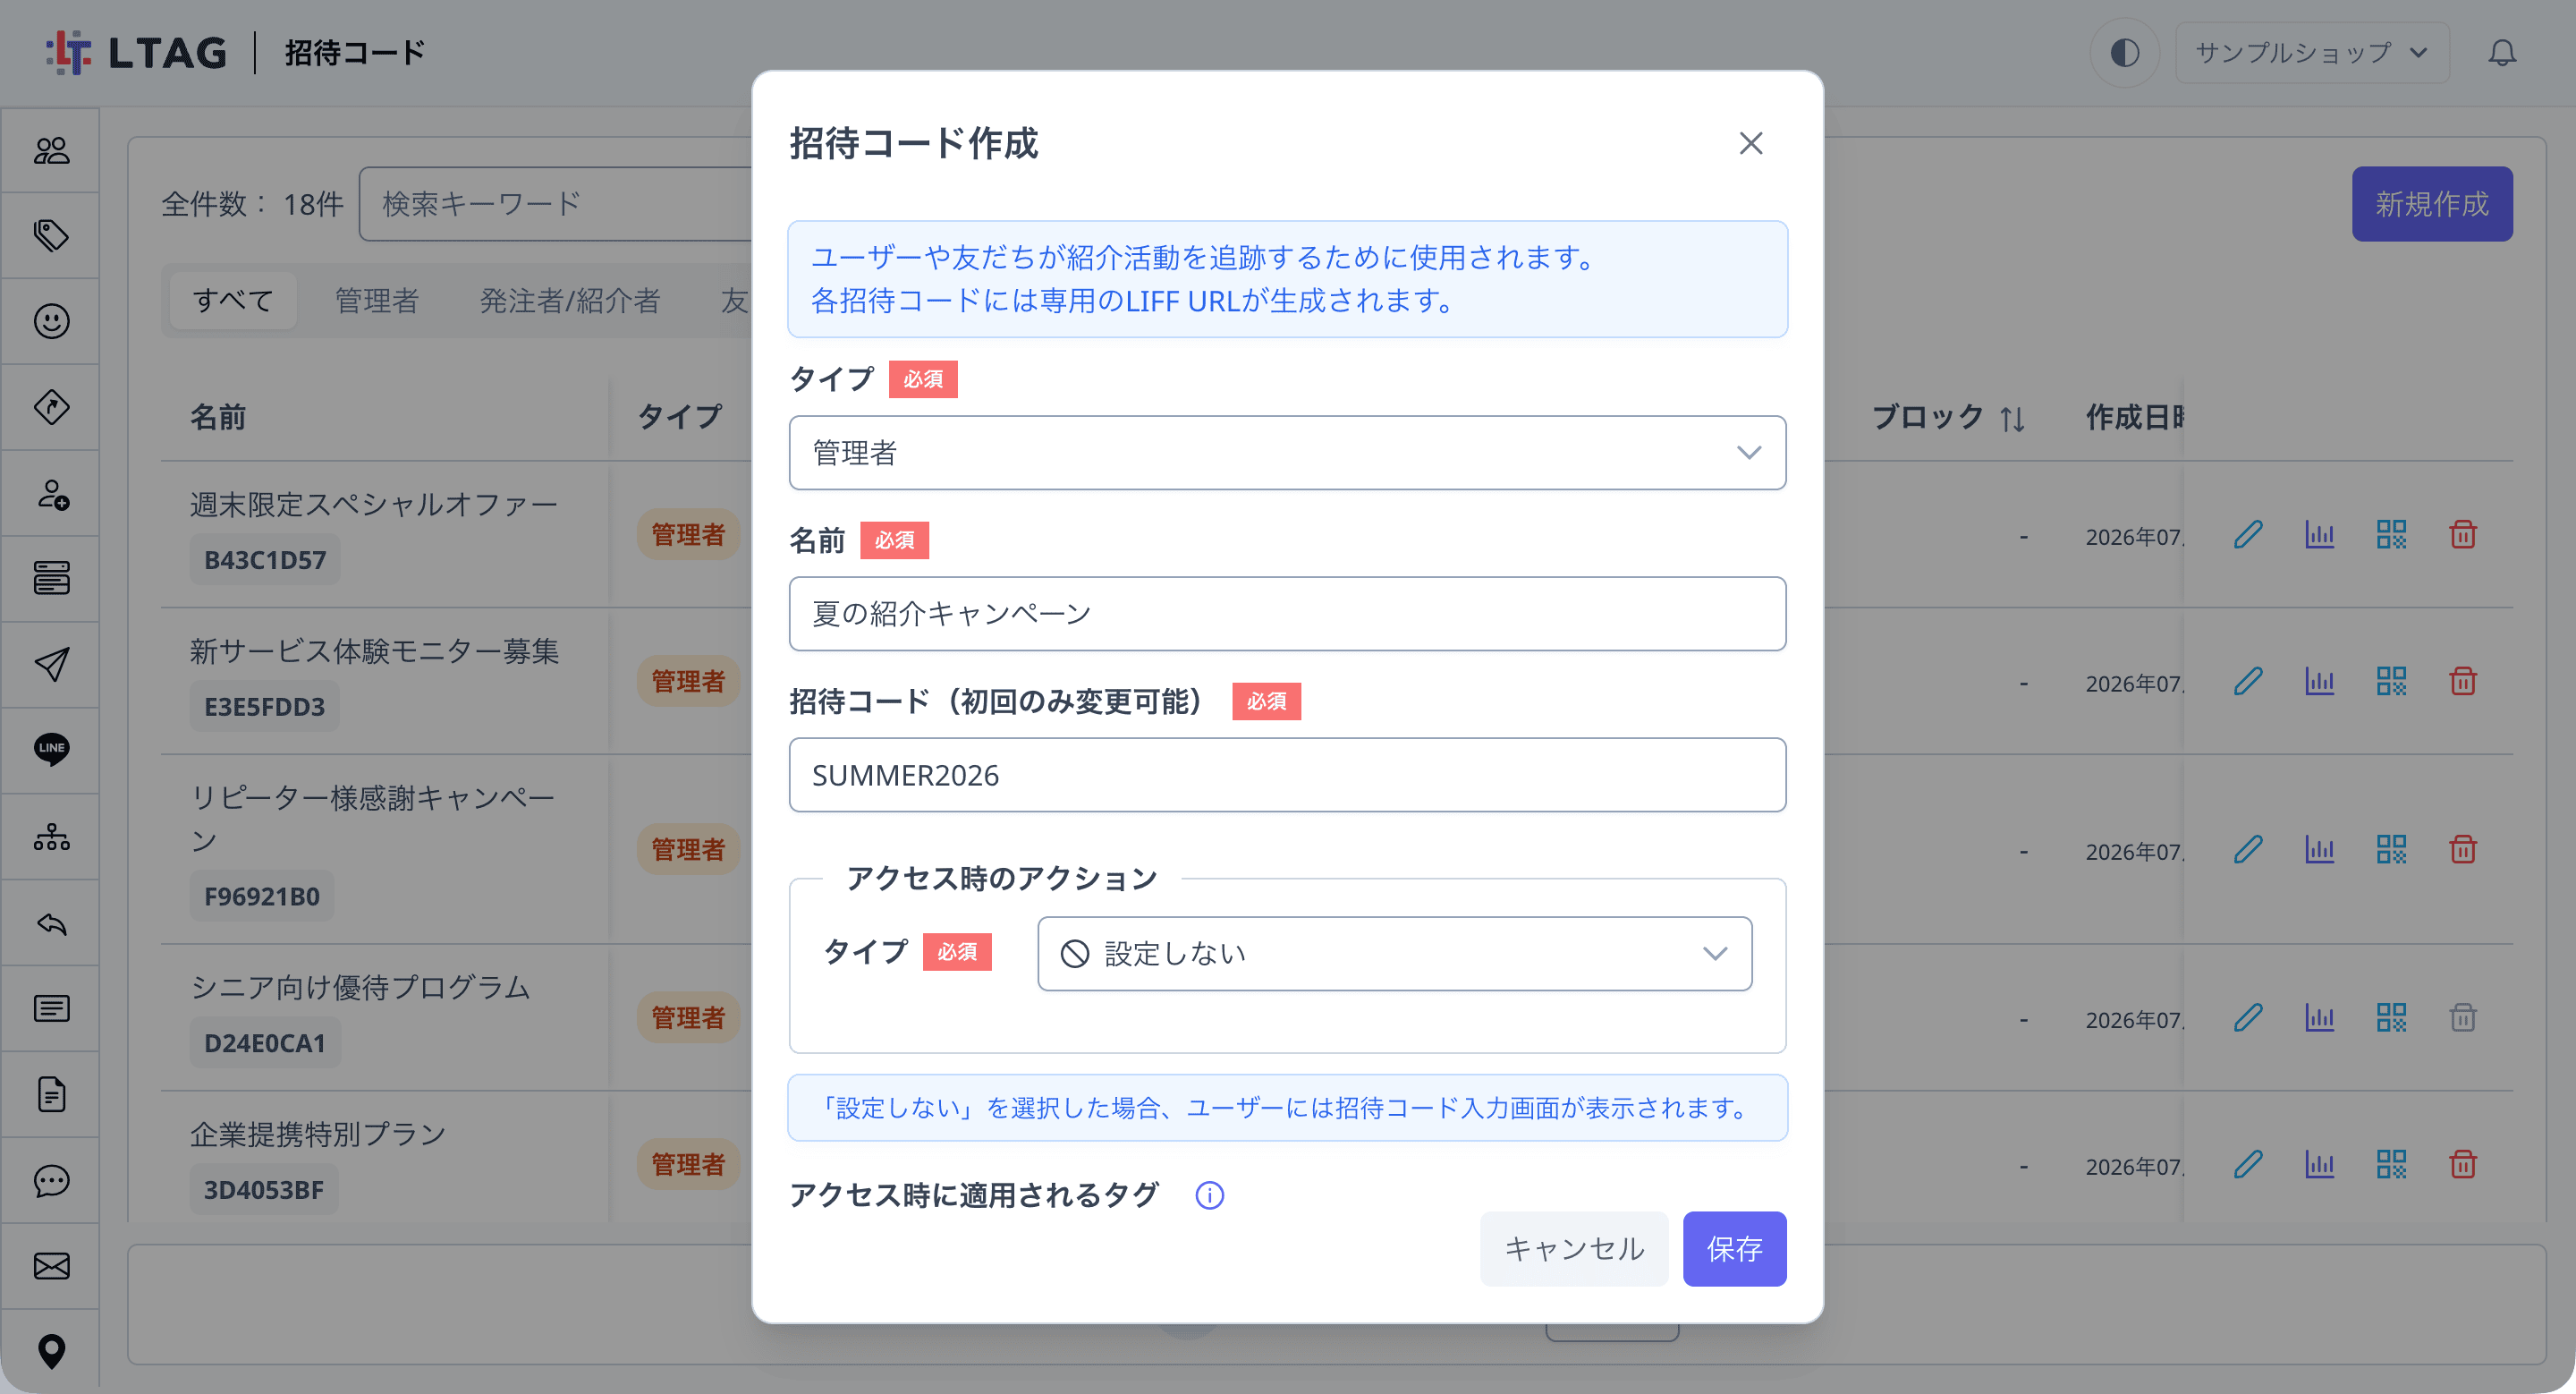Switch to the 管理者 tab
Screen dimensions: 2576x1394
(x=376, y=301)
